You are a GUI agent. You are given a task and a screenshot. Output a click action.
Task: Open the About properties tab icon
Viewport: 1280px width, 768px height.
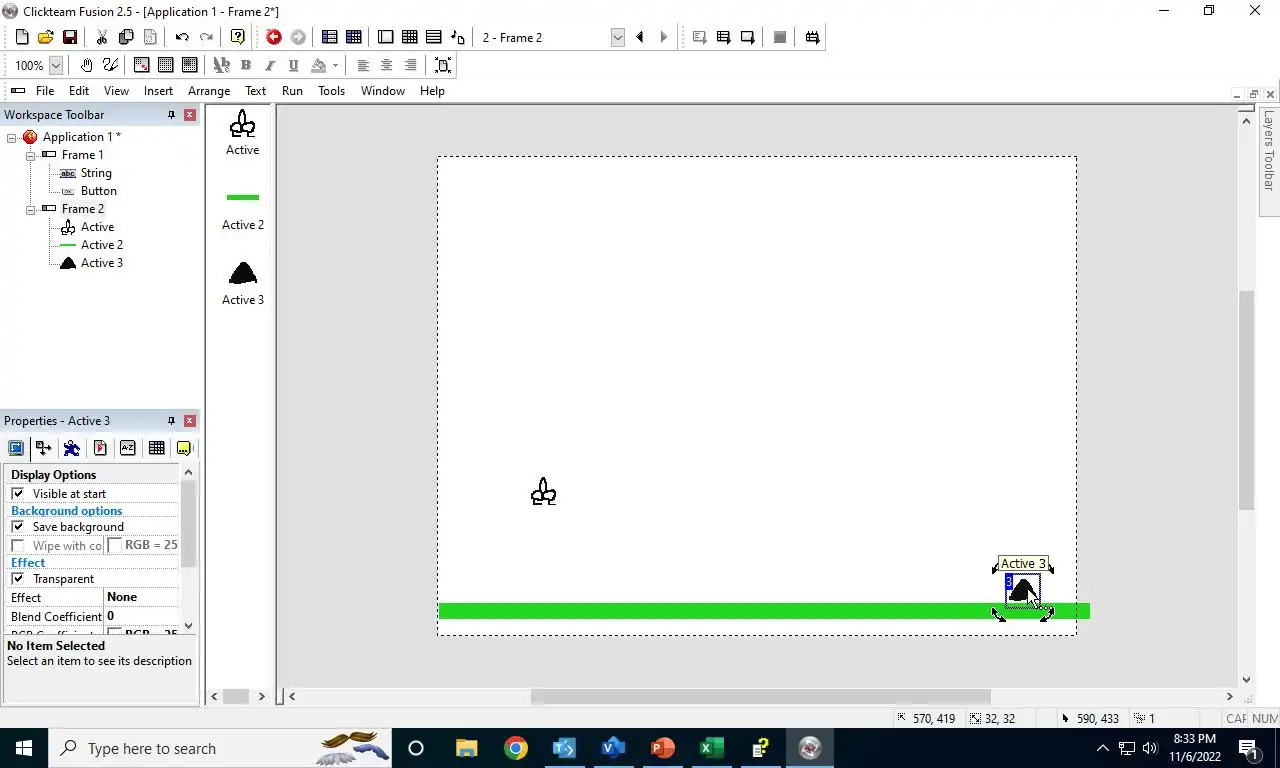184,448
